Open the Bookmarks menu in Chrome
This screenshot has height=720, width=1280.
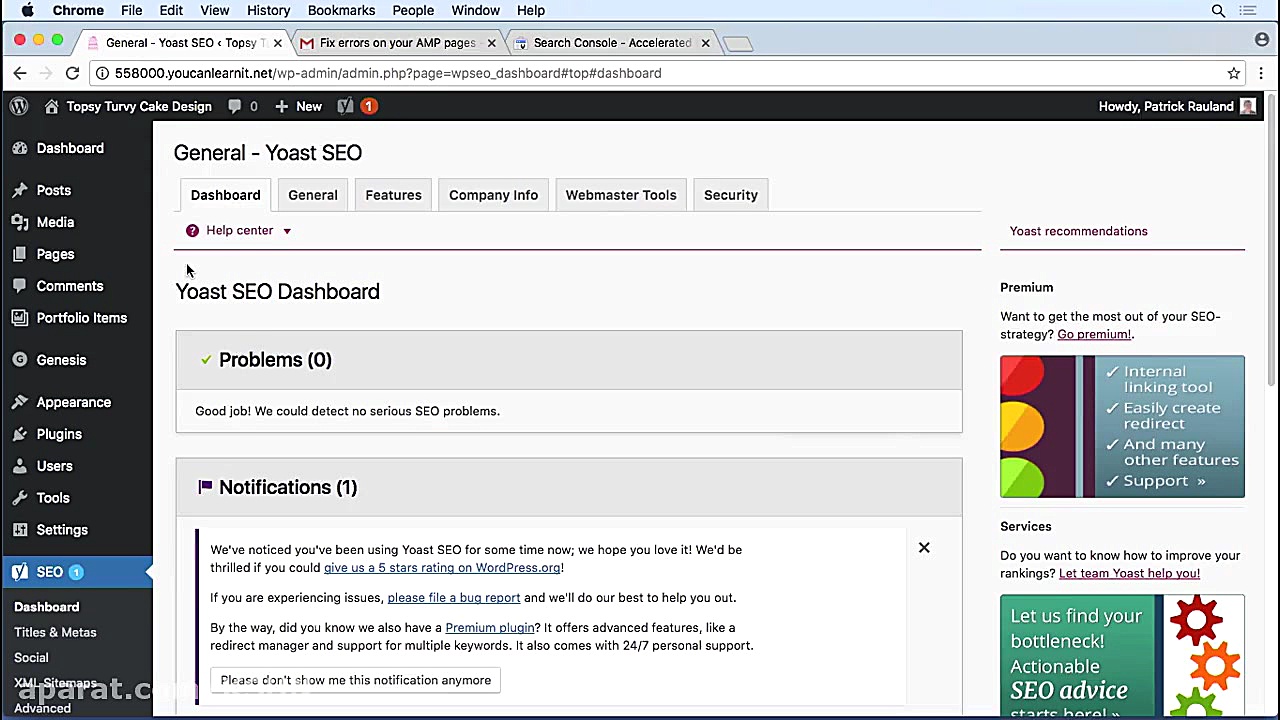pyautogui.click(x=341, y=11)
